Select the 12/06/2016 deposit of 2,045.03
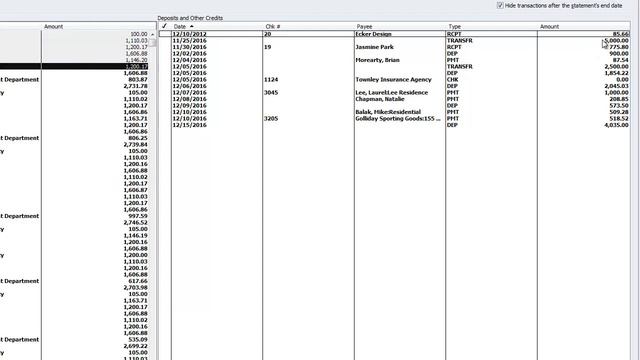The width and height of the screenshot is (640, 360). [x=394, y=86]
